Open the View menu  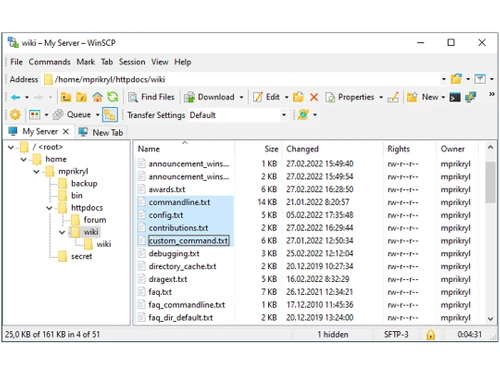[x=160, y=62]
